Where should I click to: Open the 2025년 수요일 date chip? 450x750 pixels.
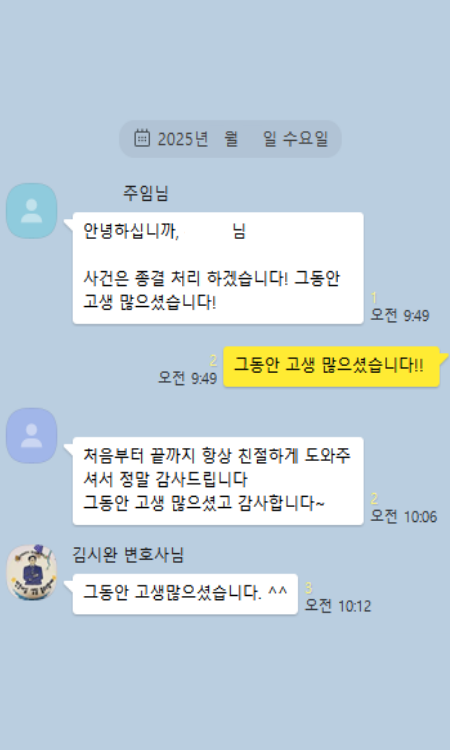(x=230, y=139)
